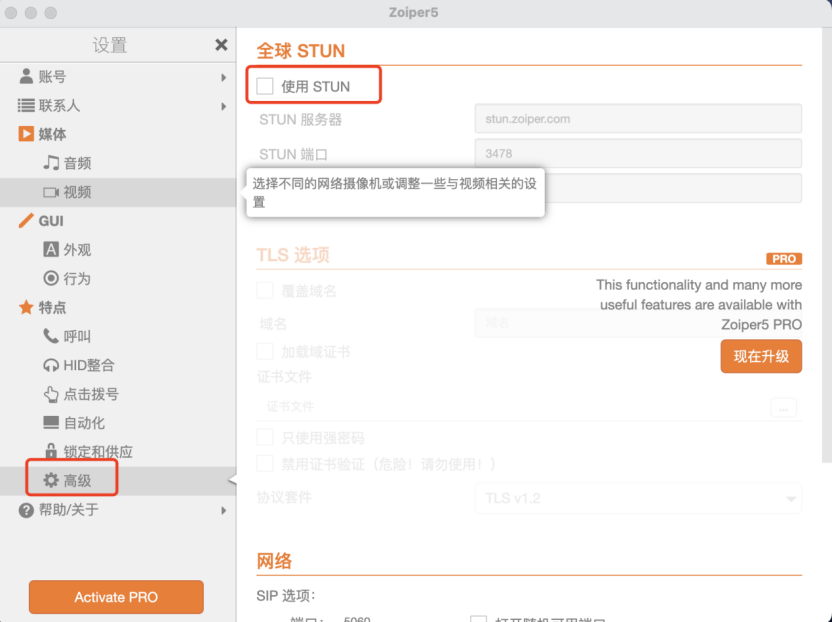Click the 联系人 list icon
The width and height of the screenshot is (832, 622).
[x=26, y=105]
